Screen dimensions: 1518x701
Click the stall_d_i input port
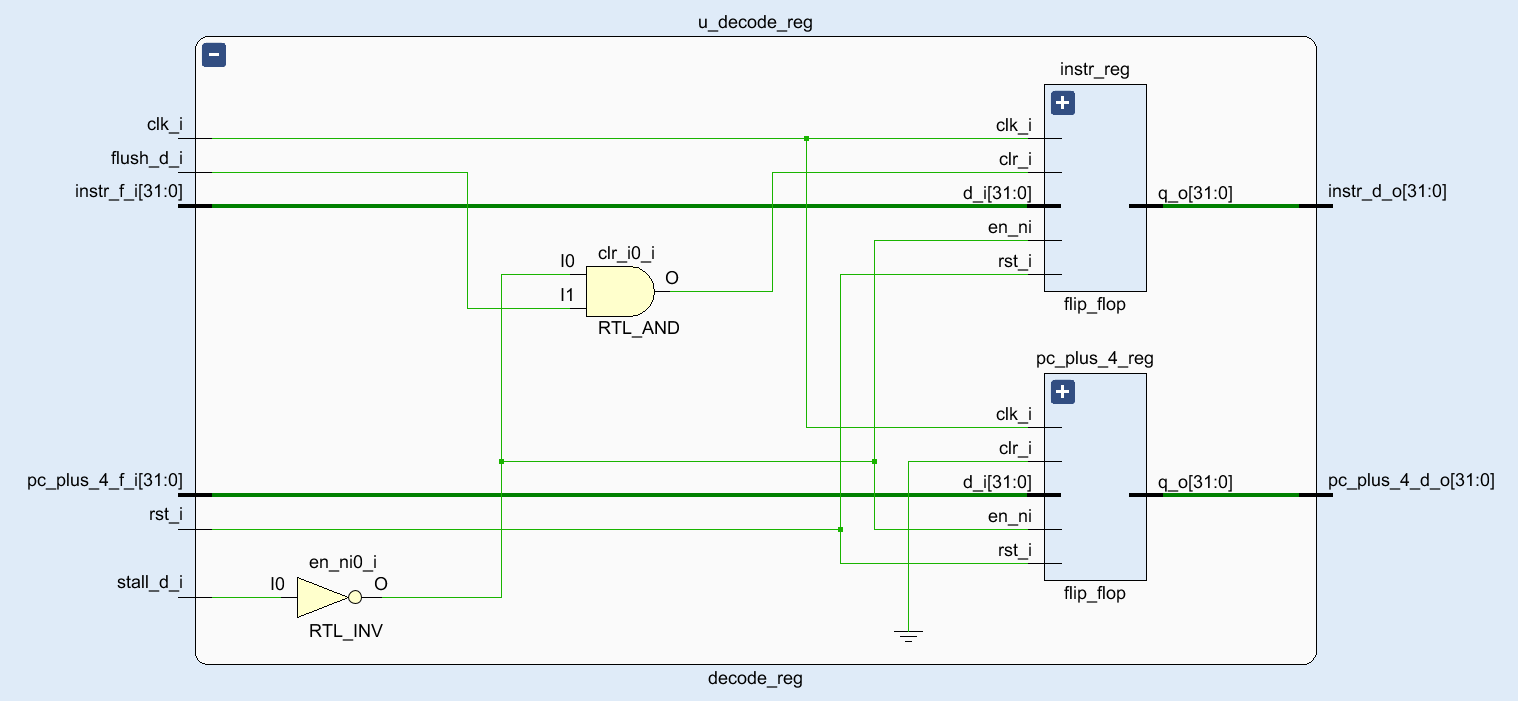point(150,583)
